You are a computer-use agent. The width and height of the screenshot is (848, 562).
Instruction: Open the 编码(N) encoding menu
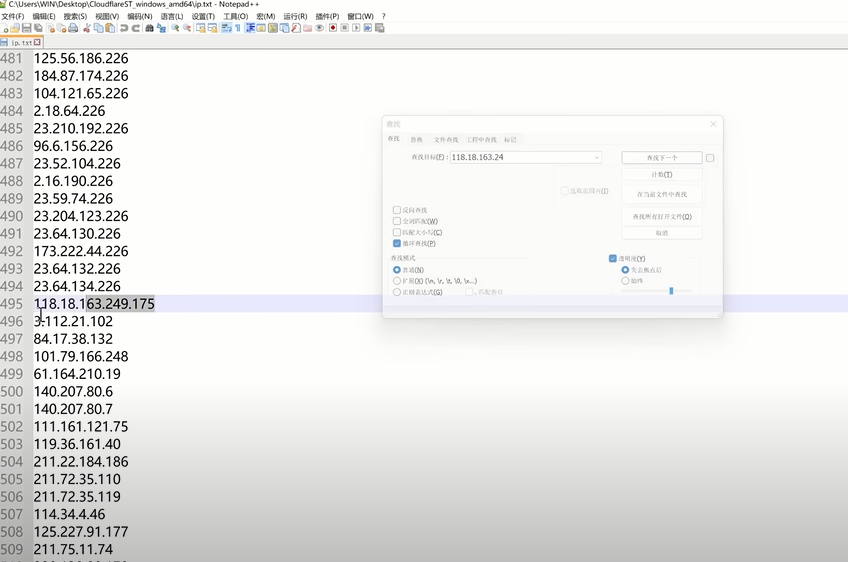[140, 17]
